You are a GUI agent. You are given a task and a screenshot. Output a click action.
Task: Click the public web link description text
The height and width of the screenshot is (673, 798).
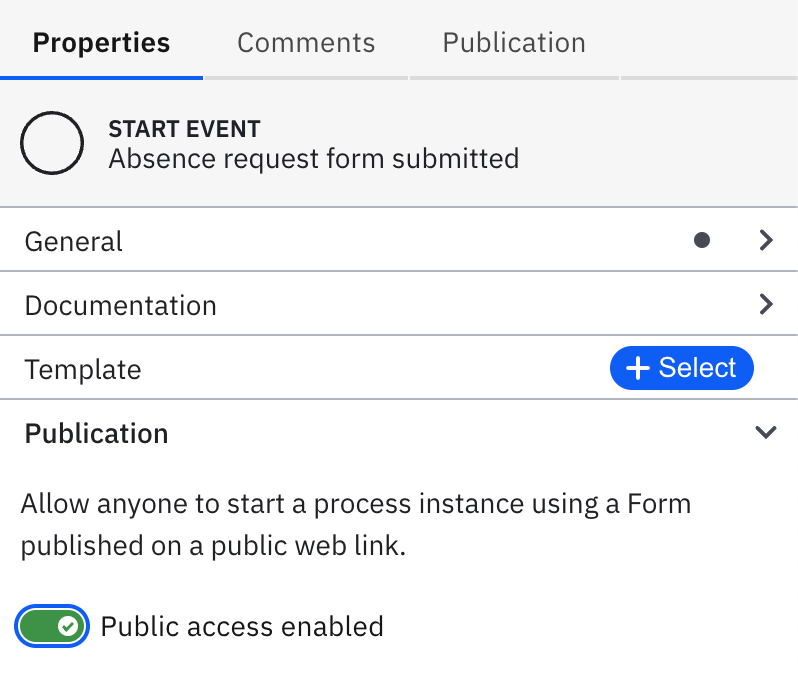point(356,525)
